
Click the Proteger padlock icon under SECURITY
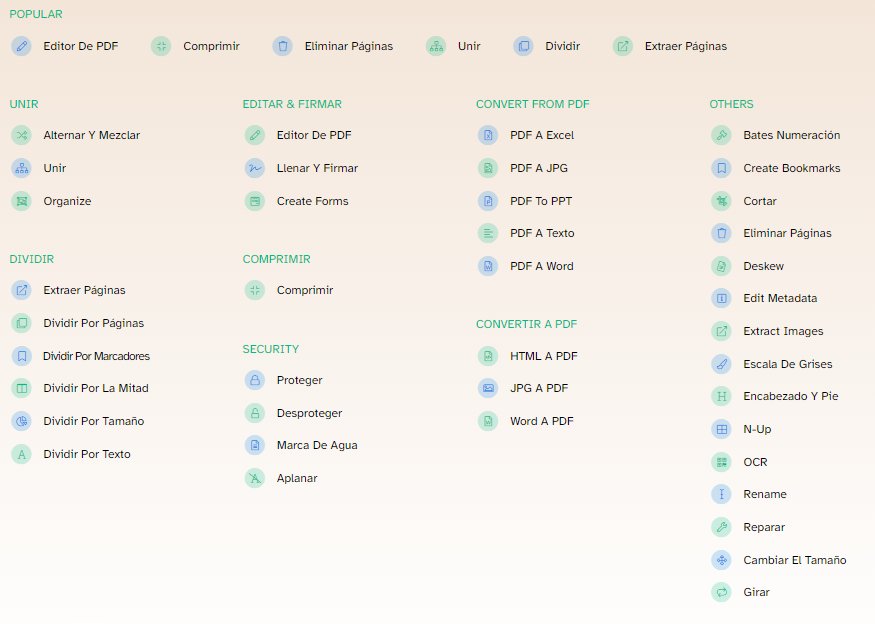pos(254,380)
